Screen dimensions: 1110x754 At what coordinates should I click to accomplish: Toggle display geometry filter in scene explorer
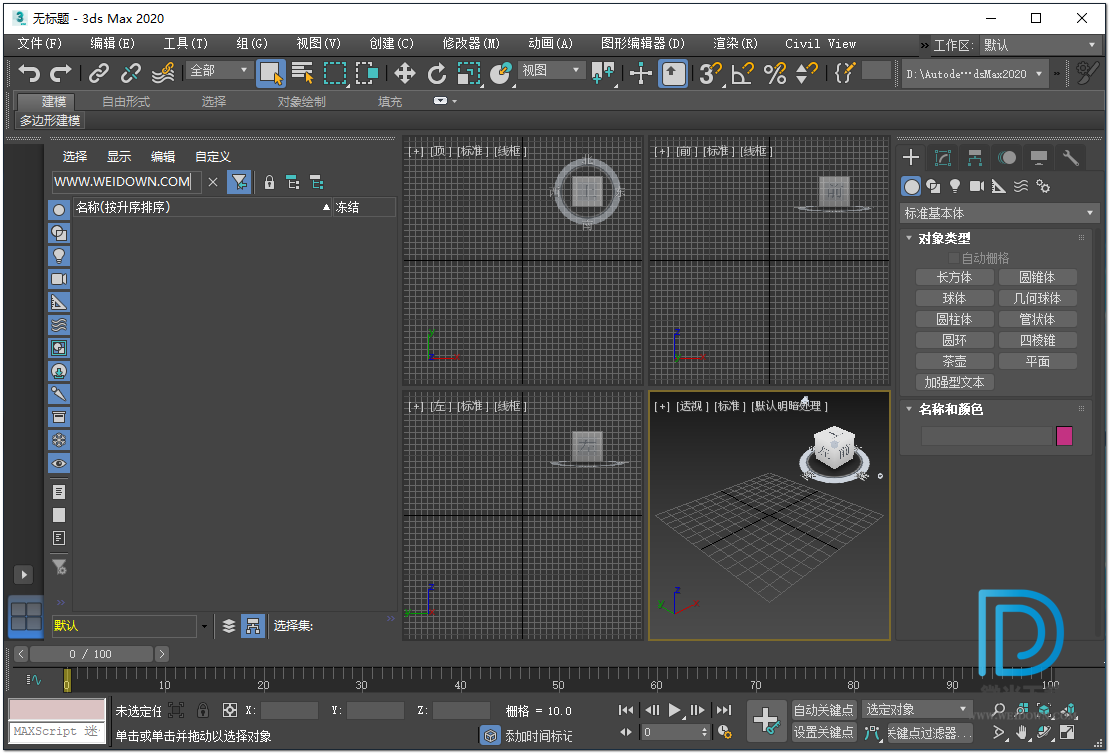59,210
